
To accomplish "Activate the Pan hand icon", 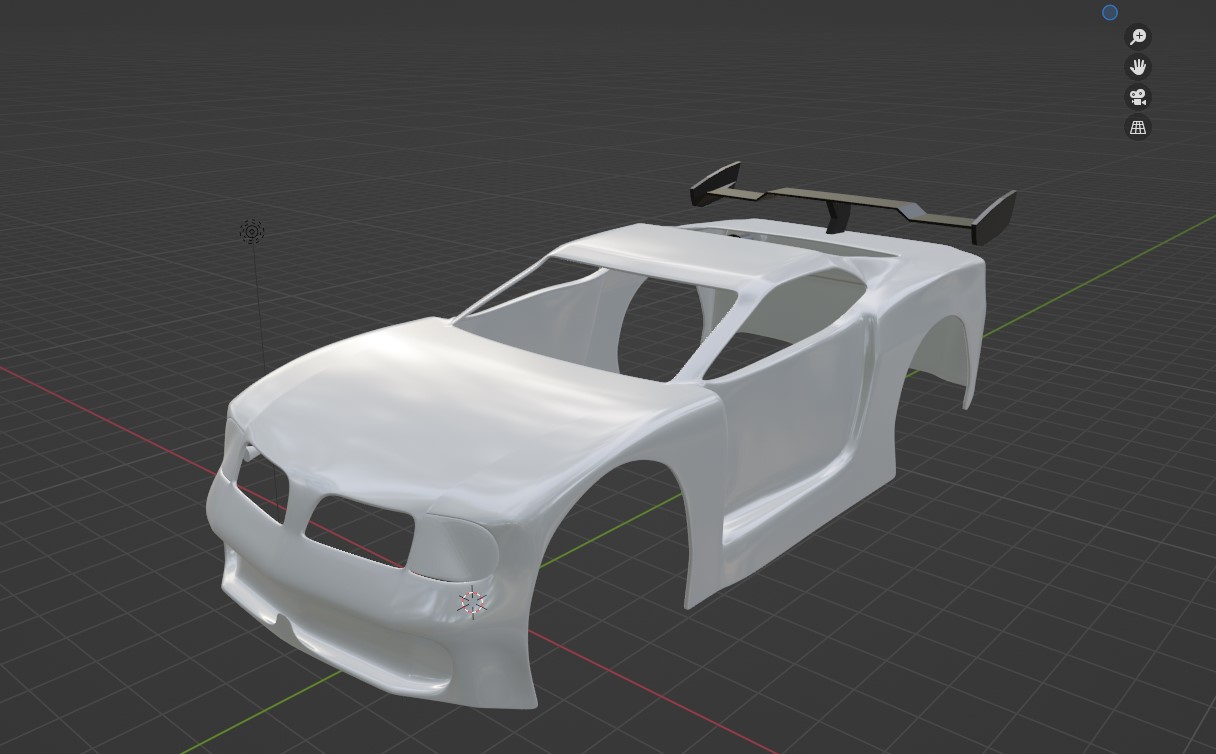I will click(1138, 66).
